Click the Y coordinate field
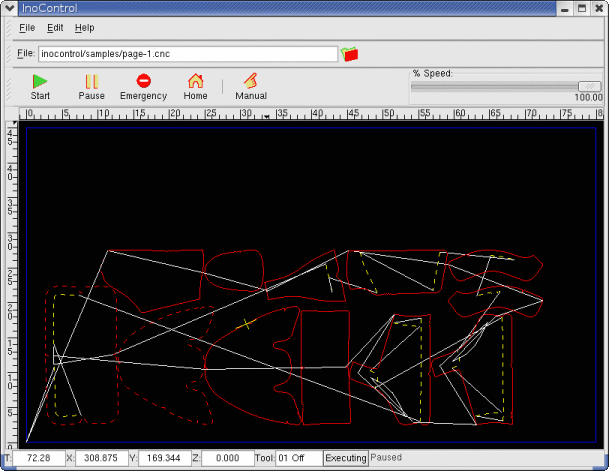The image size is (609, 471). coord(162,458)
